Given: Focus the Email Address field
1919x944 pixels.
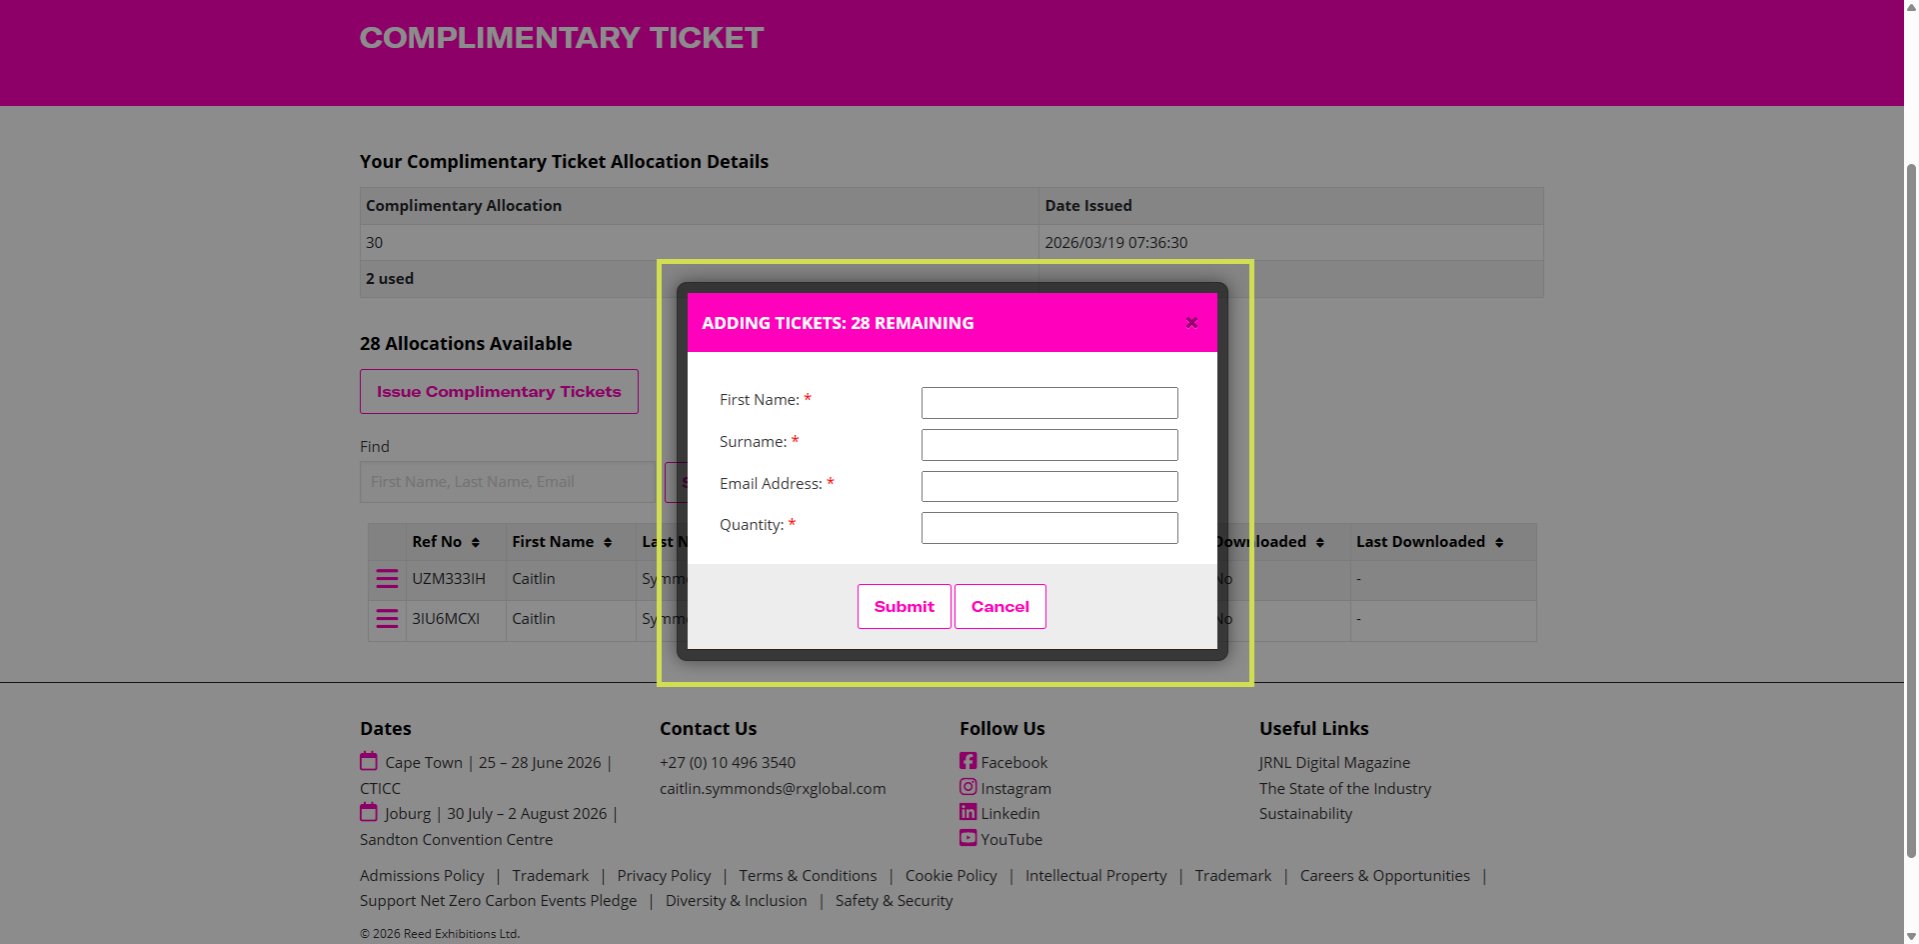Looking at the screenshot, I should (x=1049, y=487).
